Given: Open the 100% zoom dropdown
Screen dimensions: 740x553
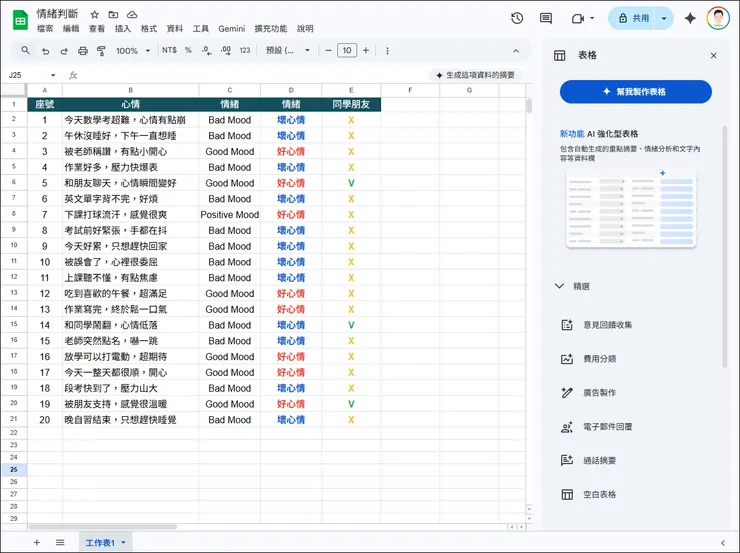Looking at the screenshot, I should [x=133, y=50].
